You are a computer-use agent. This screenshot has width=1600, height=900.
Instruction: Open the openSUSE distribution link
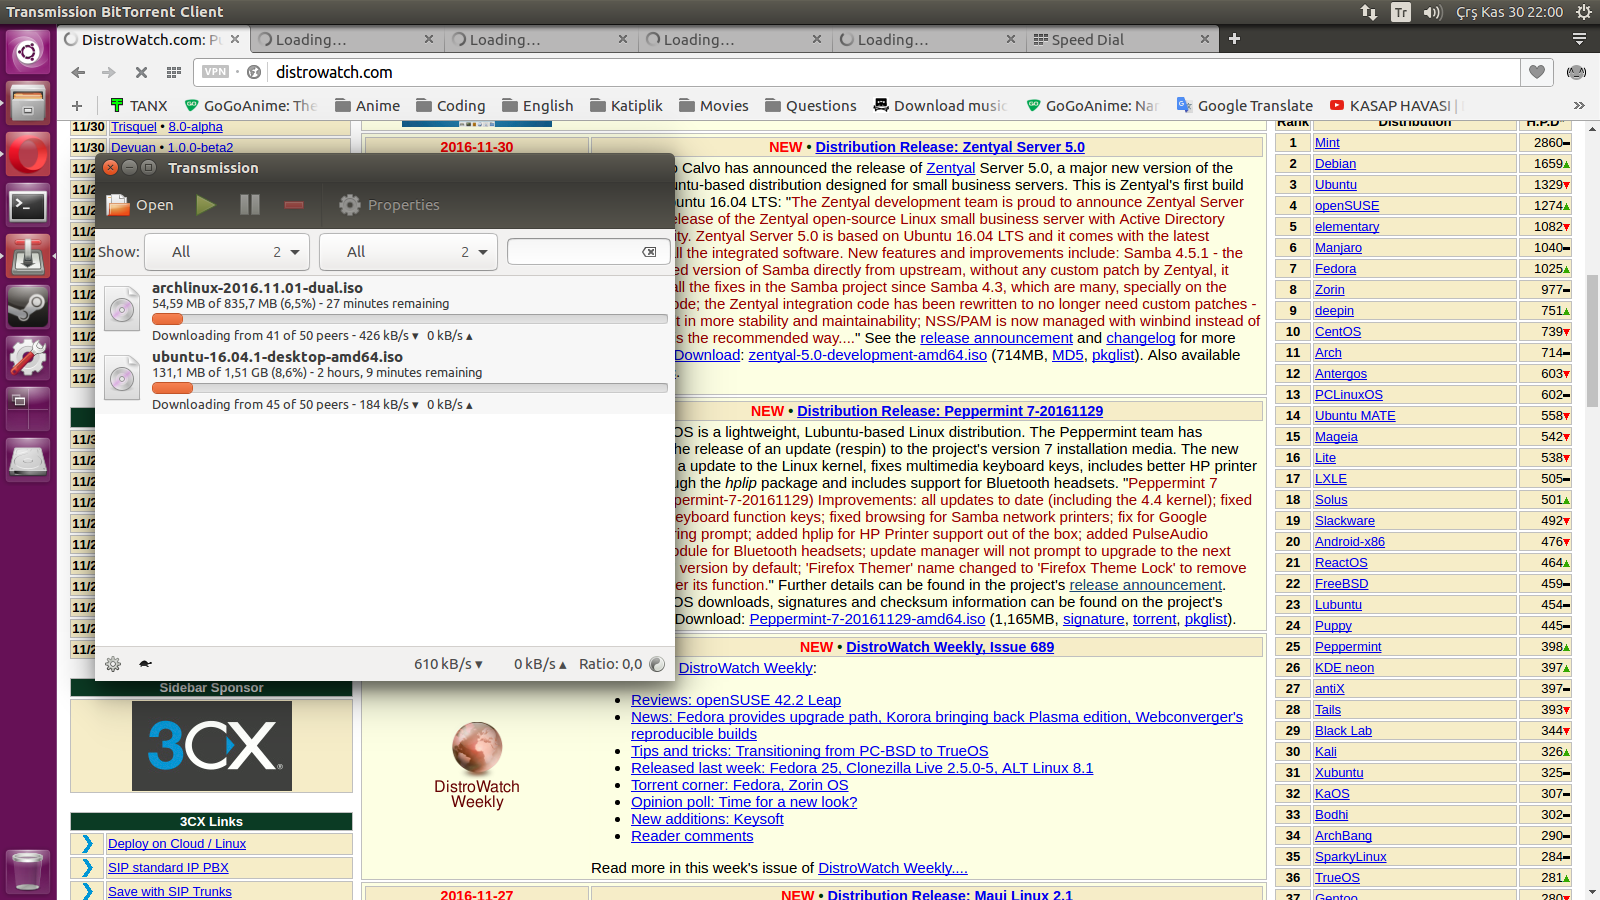(1346, 206)
